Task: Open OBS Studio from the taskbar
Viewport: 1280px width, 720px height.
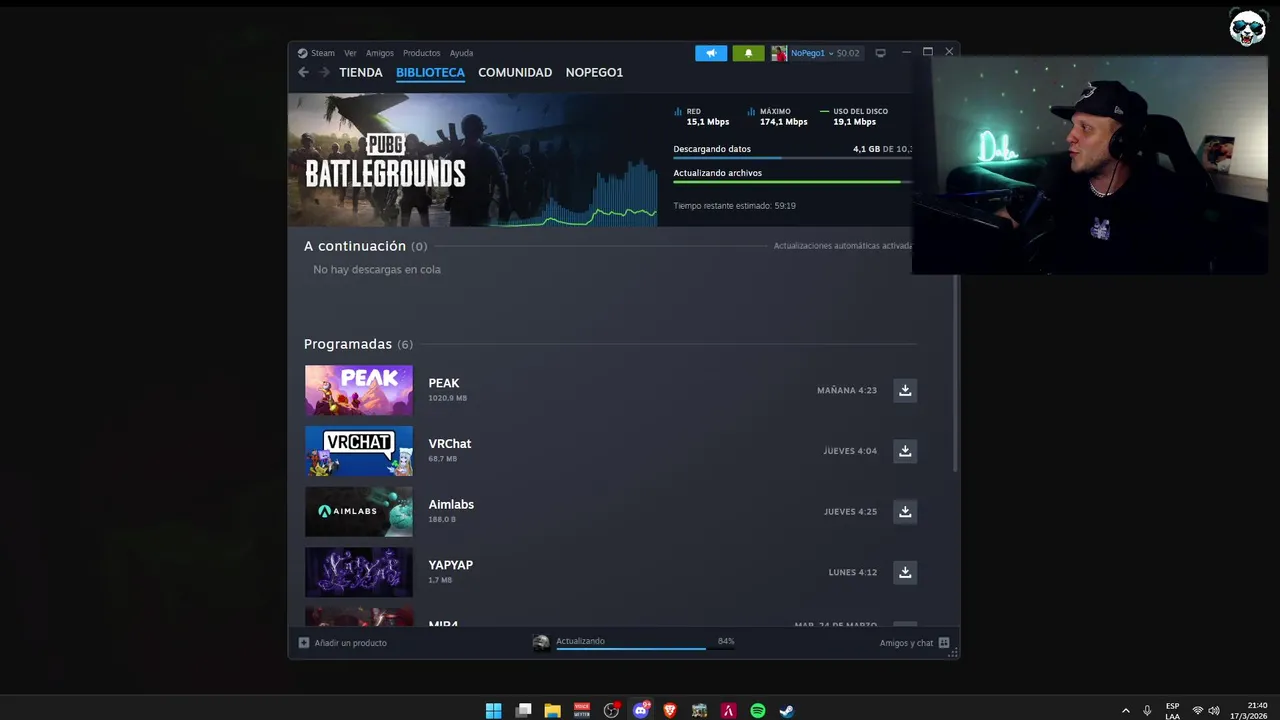Action: click(611, 711)
